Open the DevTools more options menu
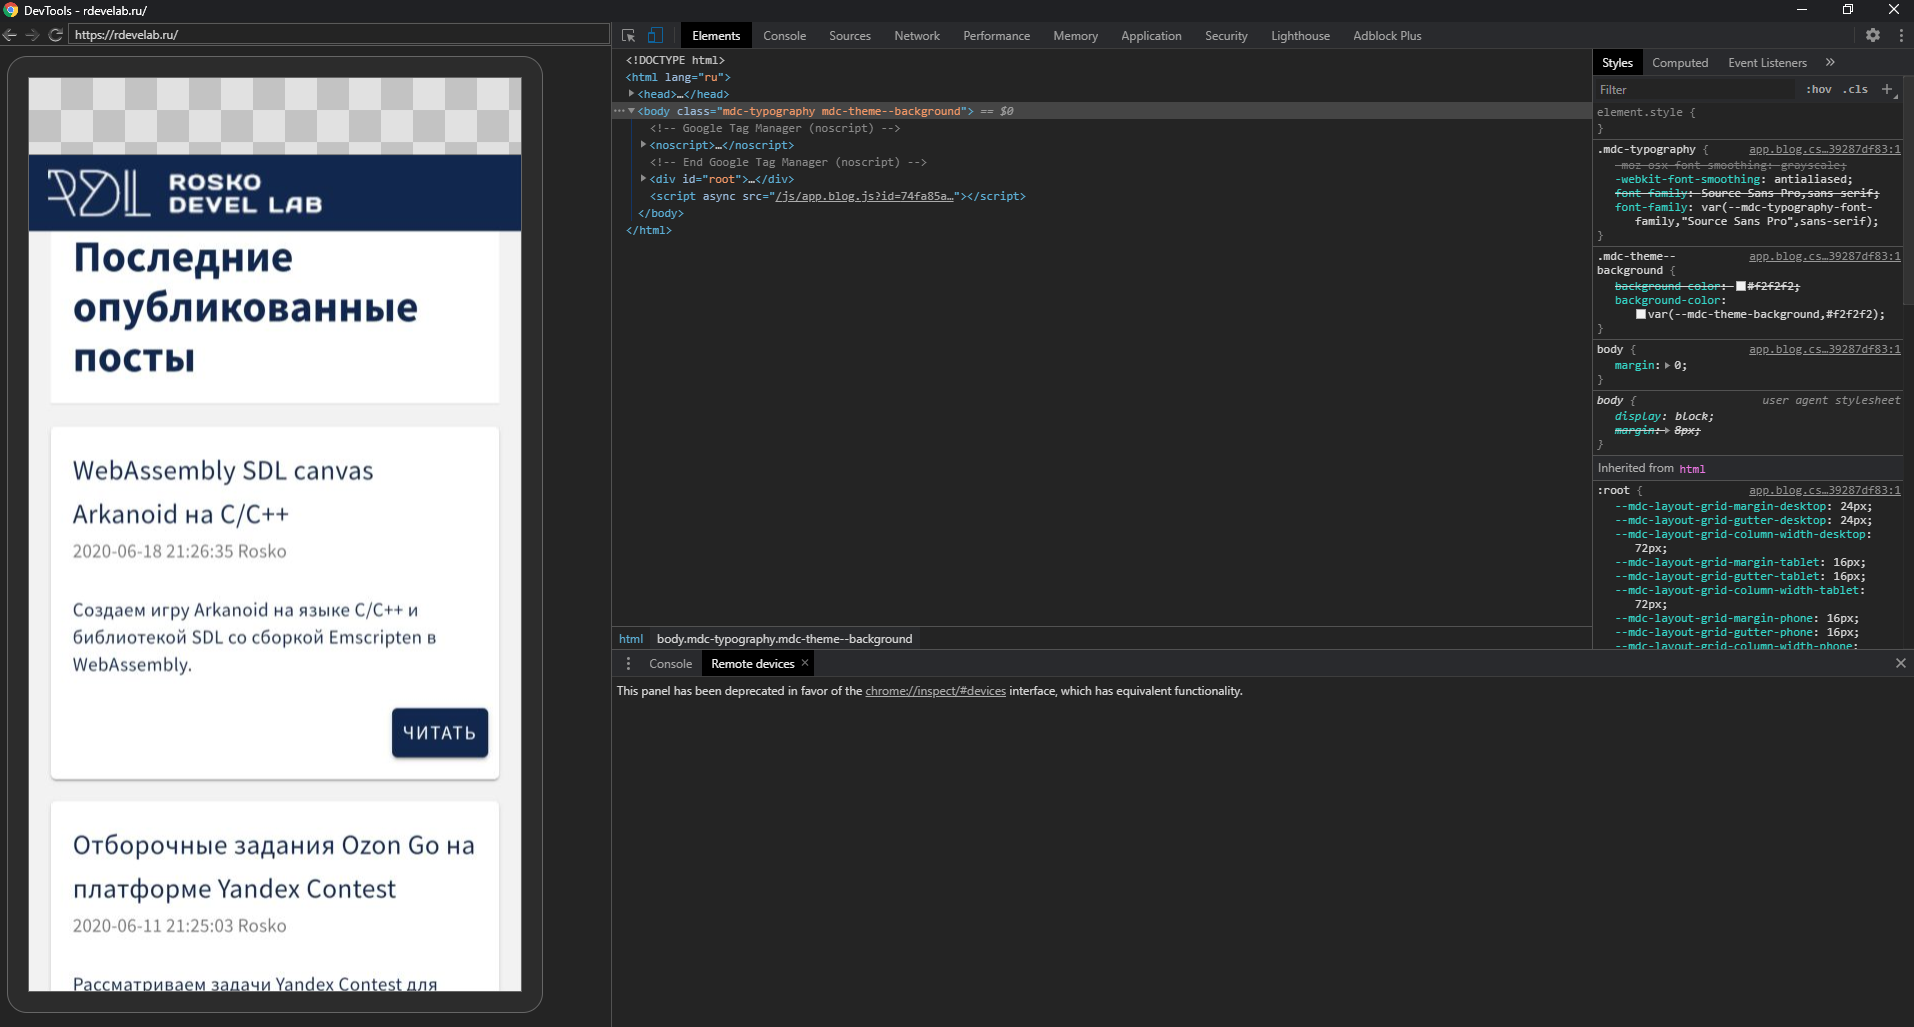Image resolution: width=1914 pixels, height=1027 pixels. coord(1901,35)
